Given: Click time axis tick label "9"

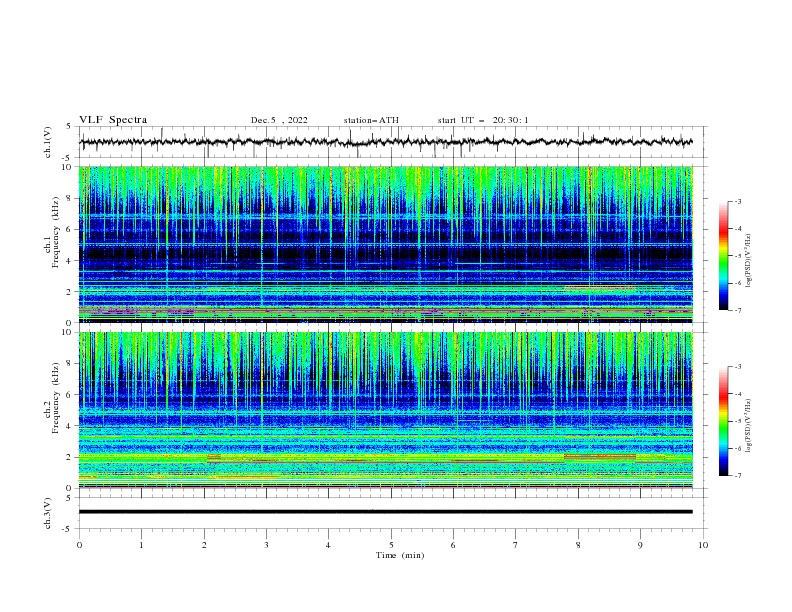Looking at the screenshot, I should pyautogui.click(x=640, y=545).
